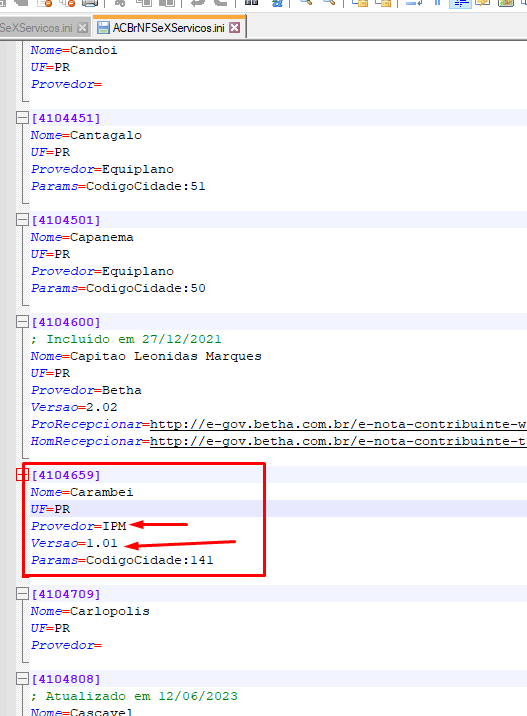Collapse the [4104451] section fold marker

[x=22, y=118]
